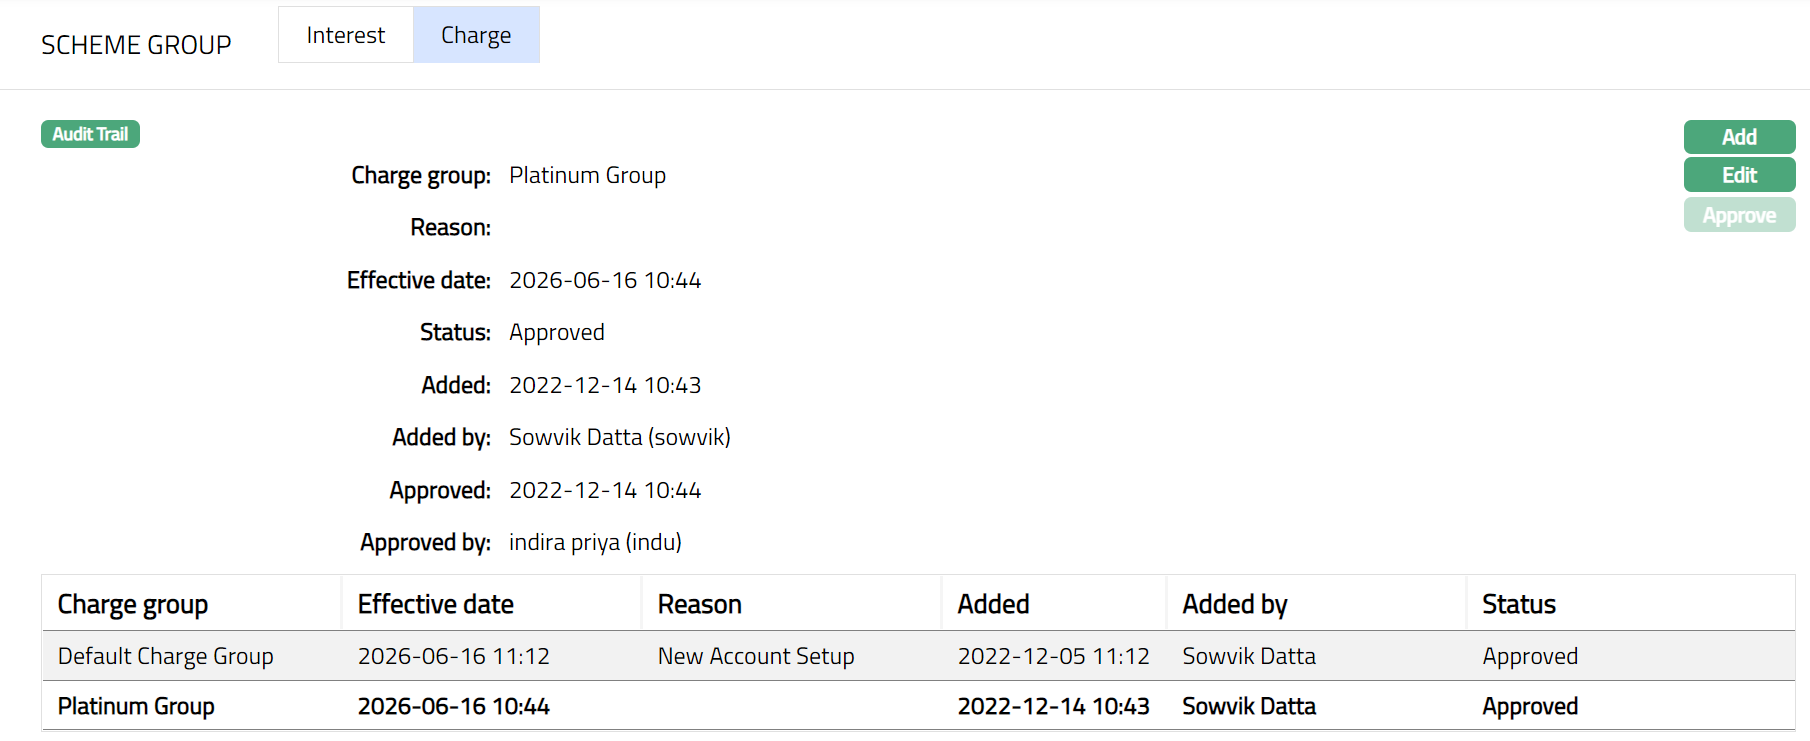Select the Default Charge Group row
Viewport: 1810px width, 741px height.
click(x=166, y=656)
